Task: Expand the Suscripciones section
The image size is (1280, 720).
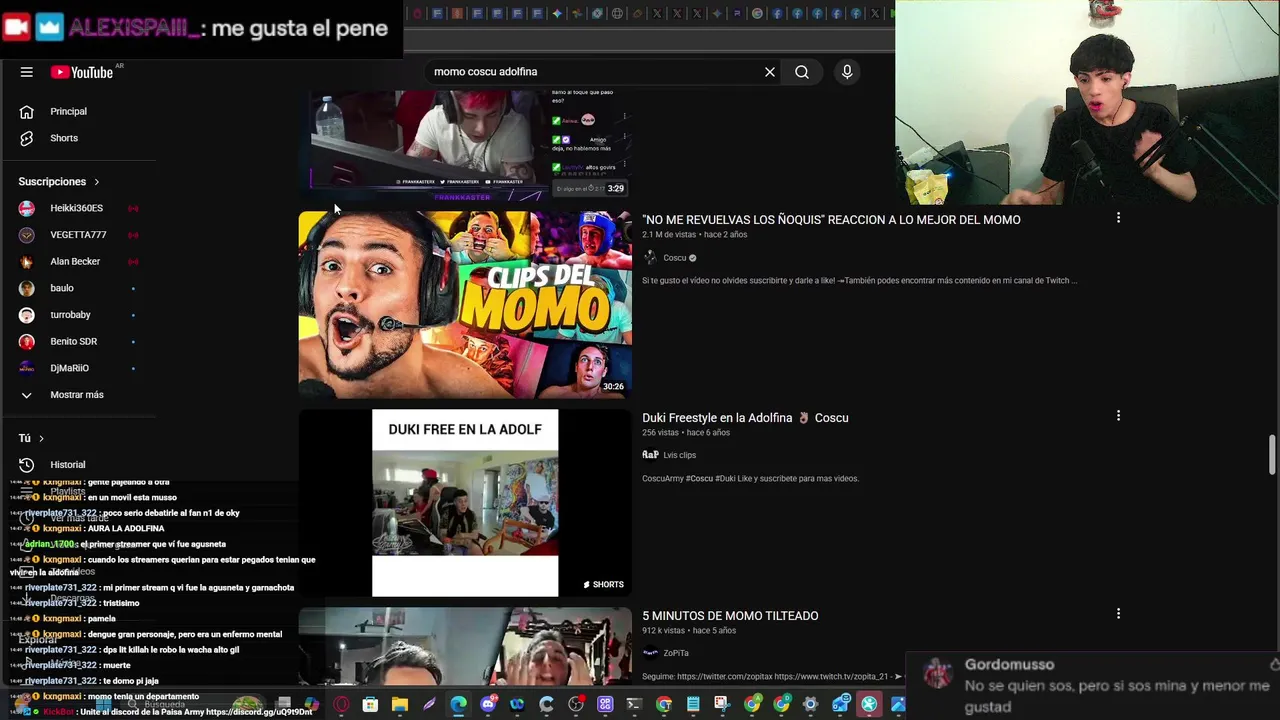Action: coord(59,181)
